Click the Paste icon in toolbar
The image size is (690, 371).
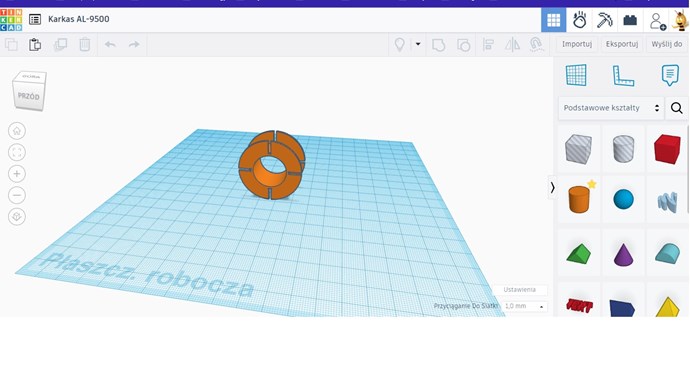[x=35, y=44]
